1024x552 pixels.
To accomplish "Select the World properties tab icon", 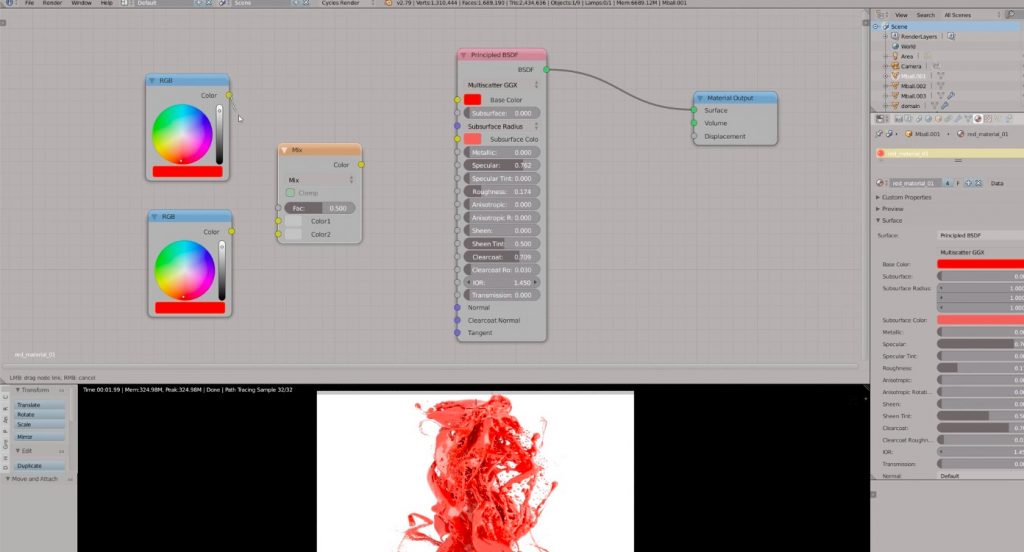I will coord(929,119).
